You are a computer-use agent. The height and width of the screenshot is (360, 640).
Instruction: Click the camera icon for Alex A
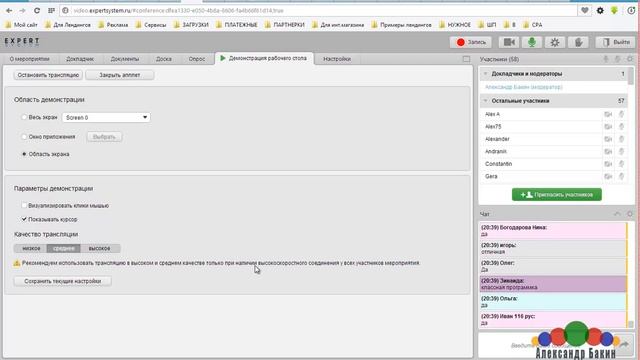point(608,114)
